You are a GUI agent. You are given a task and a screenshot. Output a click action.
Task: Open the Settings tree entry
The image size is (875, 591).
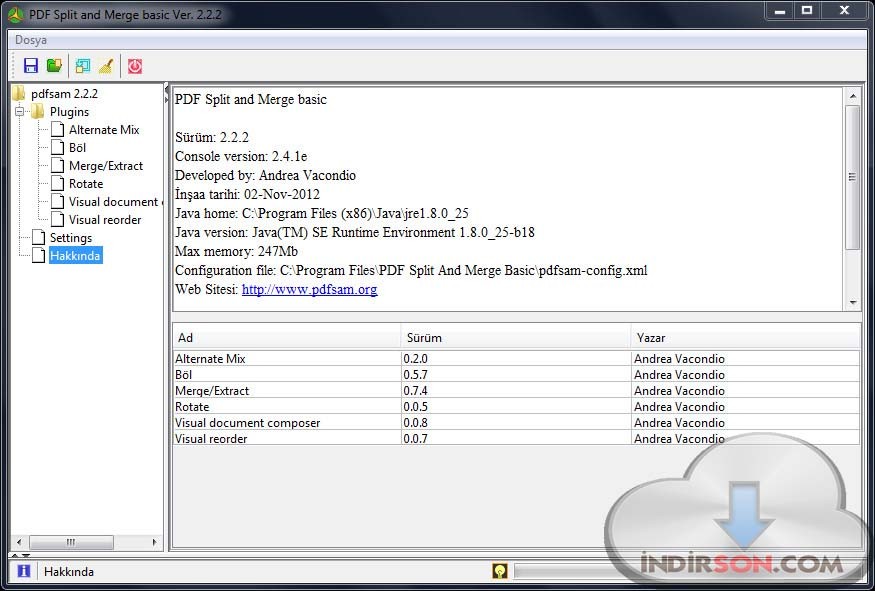click(71, 238)
